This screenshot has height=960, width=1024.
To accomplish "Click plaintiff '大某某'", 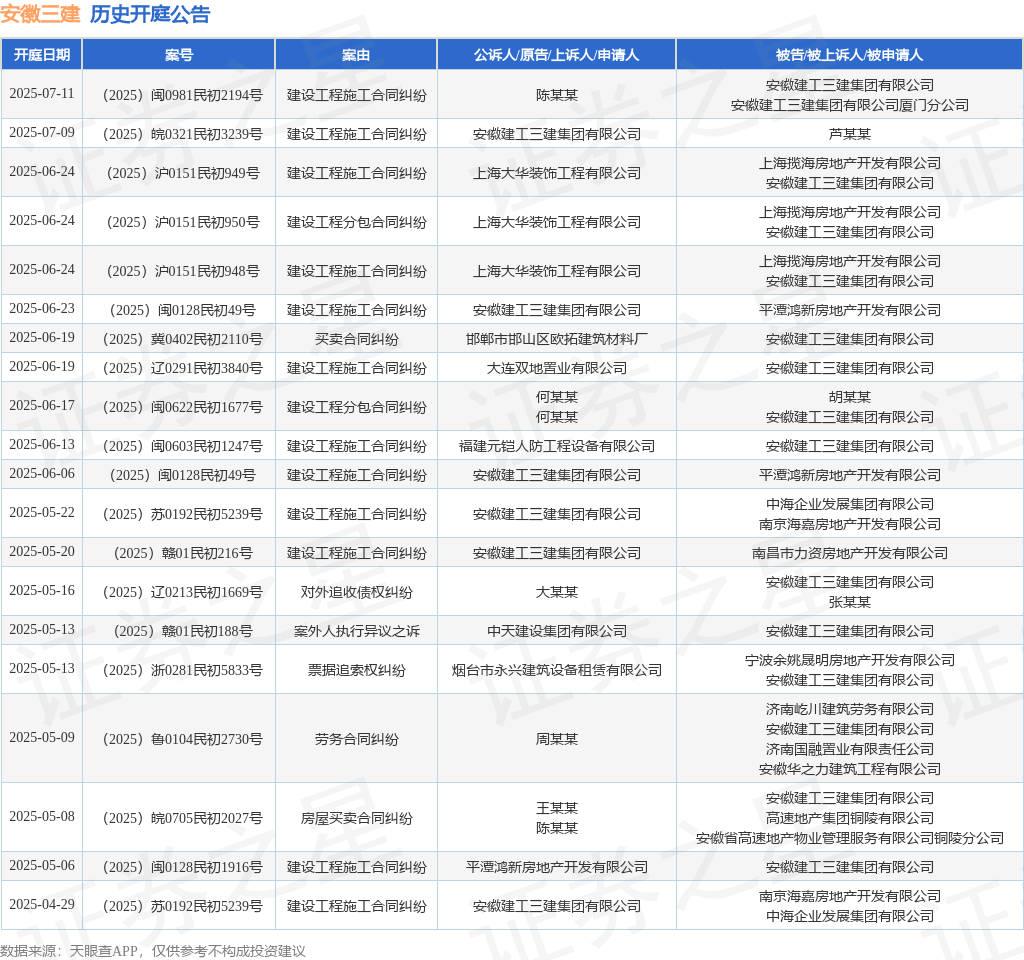I will pyautogui.click(x=556, y=592).
